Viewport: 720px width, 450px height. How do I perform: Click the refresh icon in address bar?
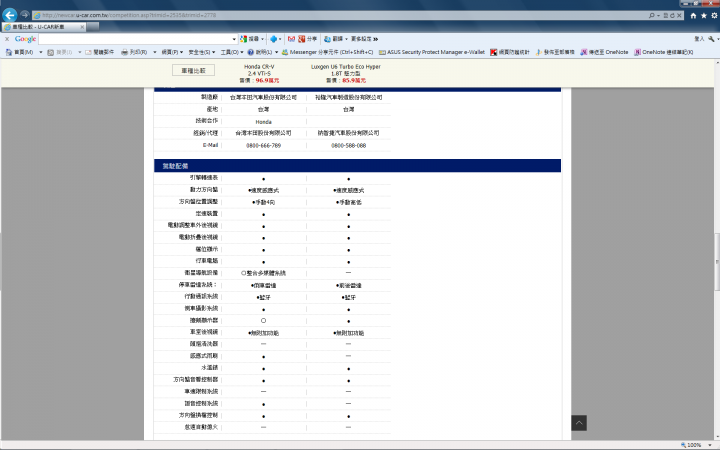tap(672, 15)
